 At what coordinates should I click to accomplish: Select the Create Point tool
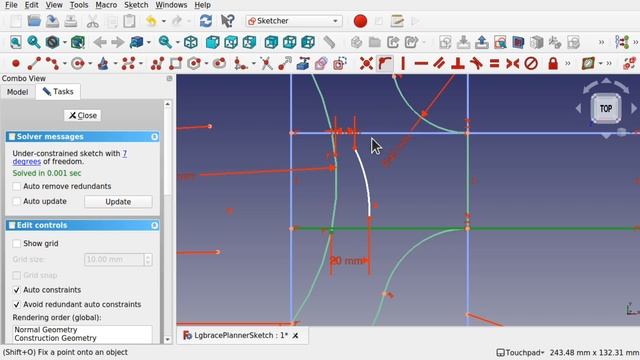16,63
